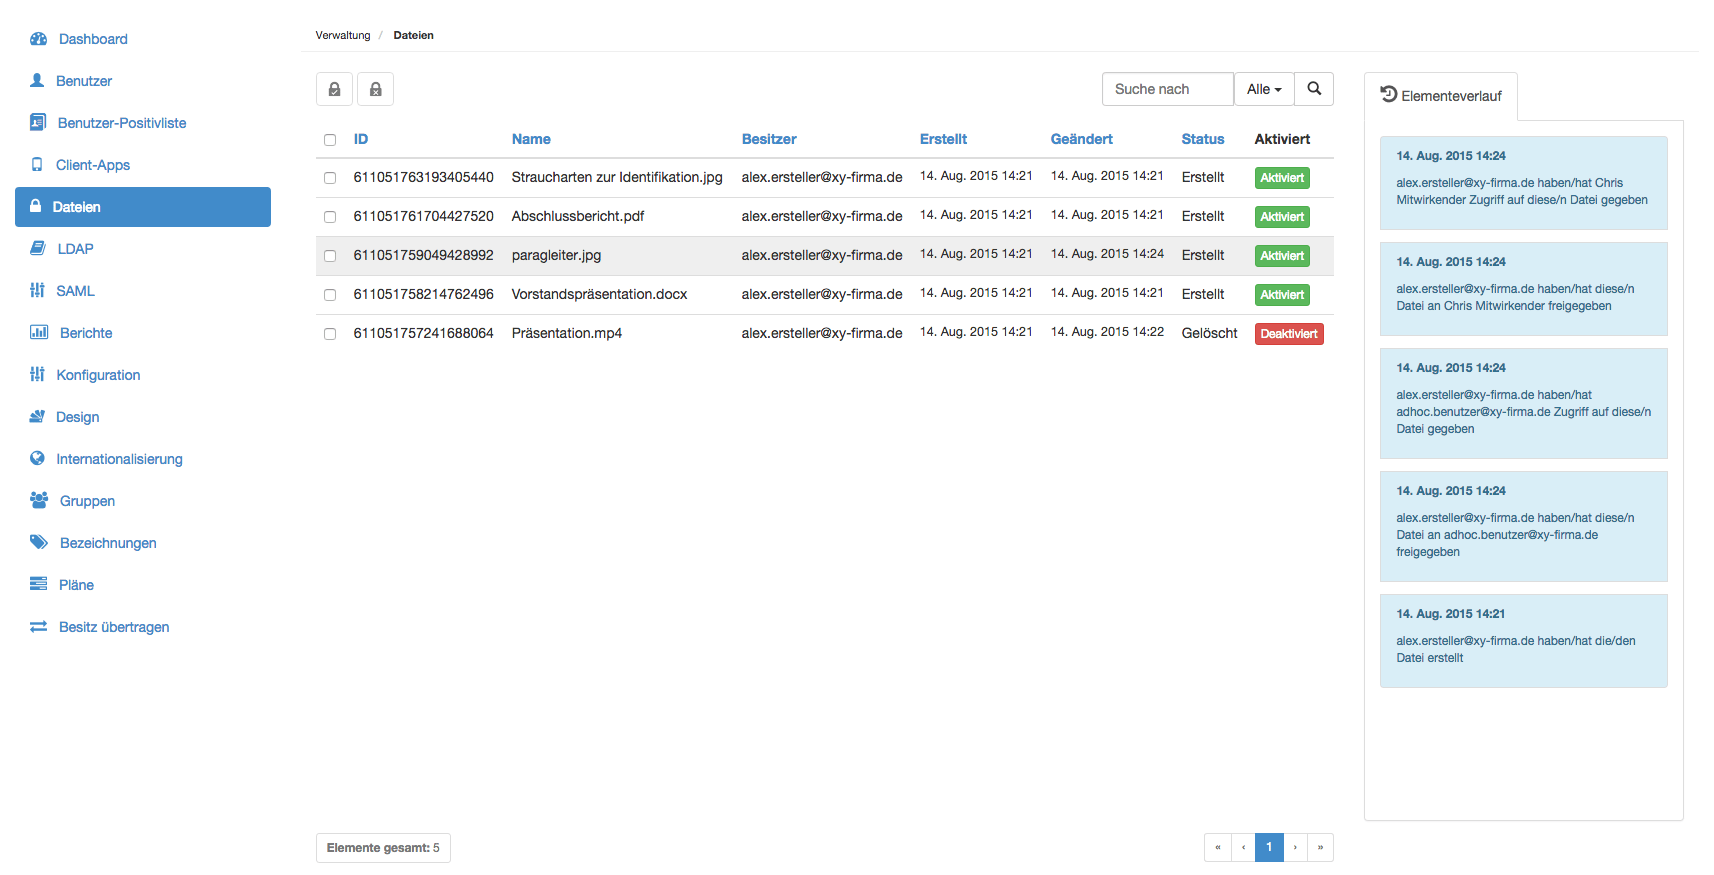Open Dateien in the sidebar
The image size is (1714, 875).
coord(143,207)
